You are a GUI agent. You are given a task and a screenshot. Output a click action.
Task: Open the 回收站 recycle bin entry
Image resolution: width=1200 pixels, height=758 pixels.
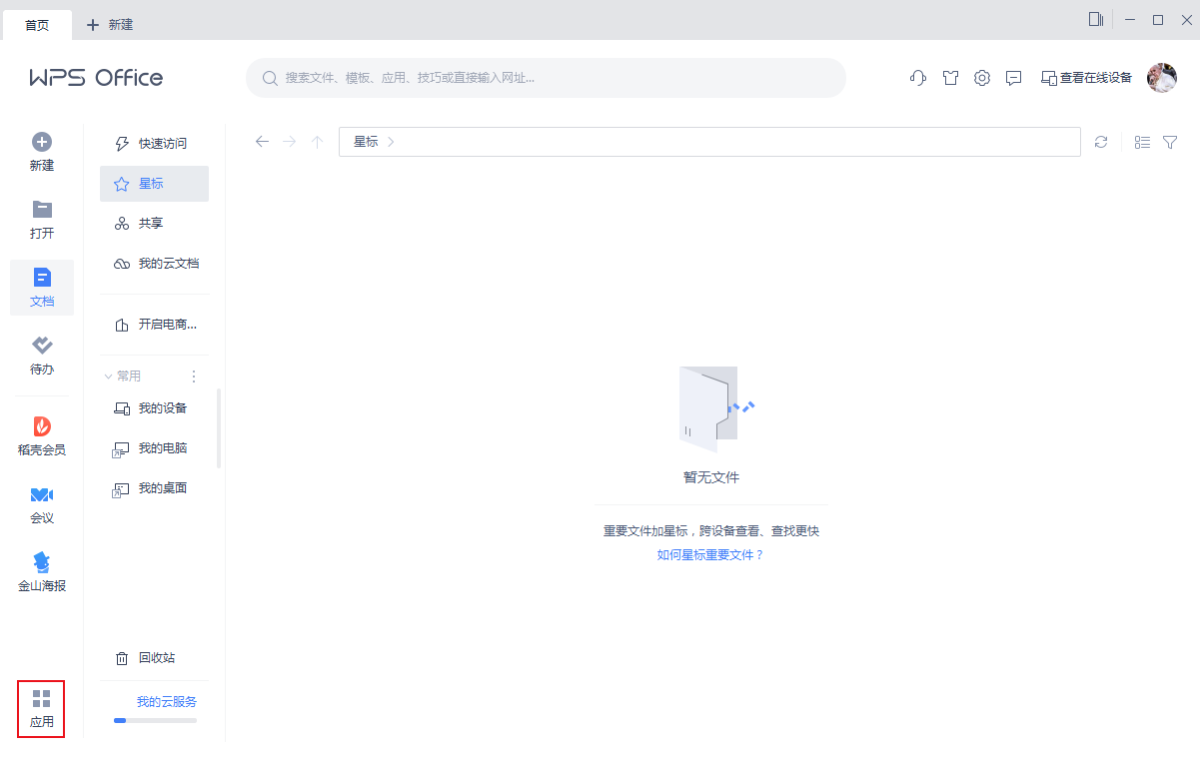click(154, 657)
